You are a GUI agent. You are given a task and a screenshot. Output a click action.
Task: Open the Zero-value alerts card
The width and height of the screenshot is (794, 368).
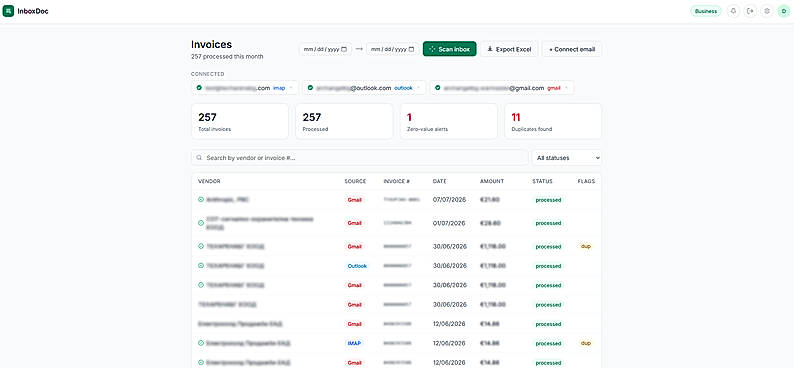[x=449, y=121]
